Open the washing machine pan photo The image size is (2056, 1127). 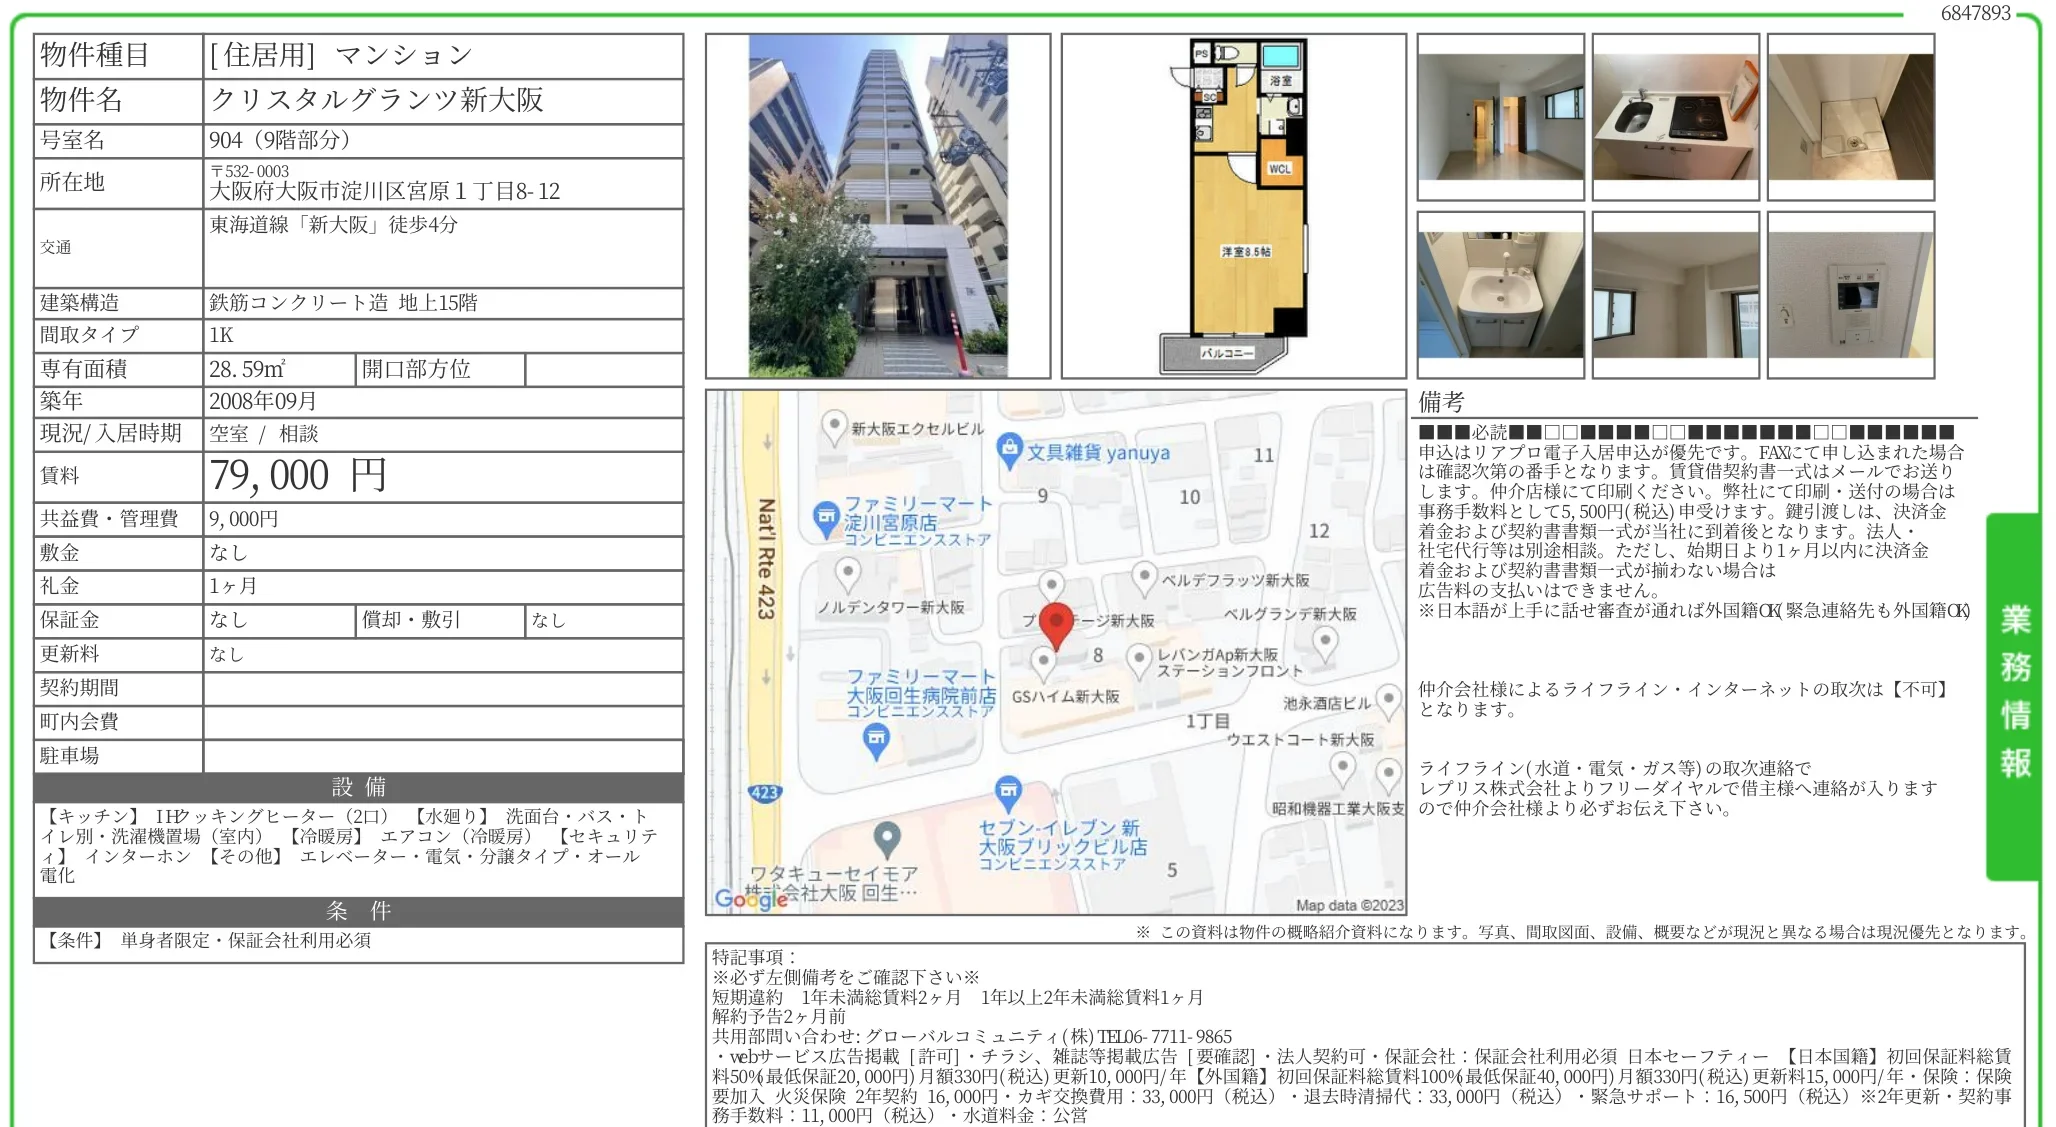pyautogui.click(x=1850, y=117)
